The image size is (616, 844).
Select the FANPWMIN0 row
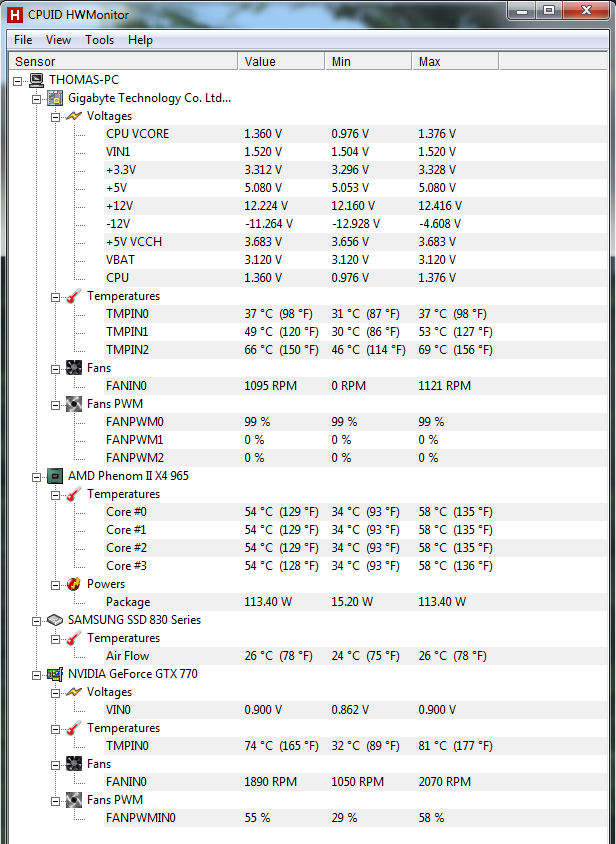(355, 818)
